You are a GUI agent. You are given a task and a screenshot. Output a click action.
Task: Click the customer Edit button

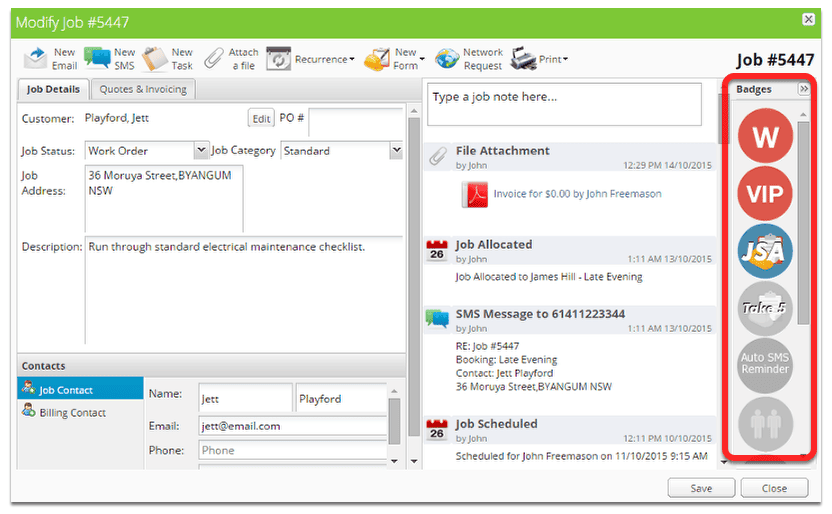pos(261,118)
